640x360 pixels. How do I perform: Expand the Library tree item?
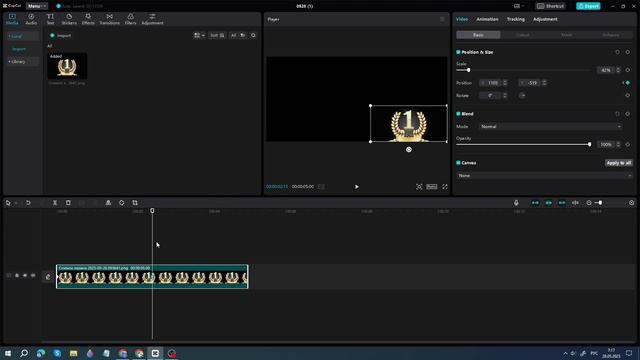(x=22, y=62)
